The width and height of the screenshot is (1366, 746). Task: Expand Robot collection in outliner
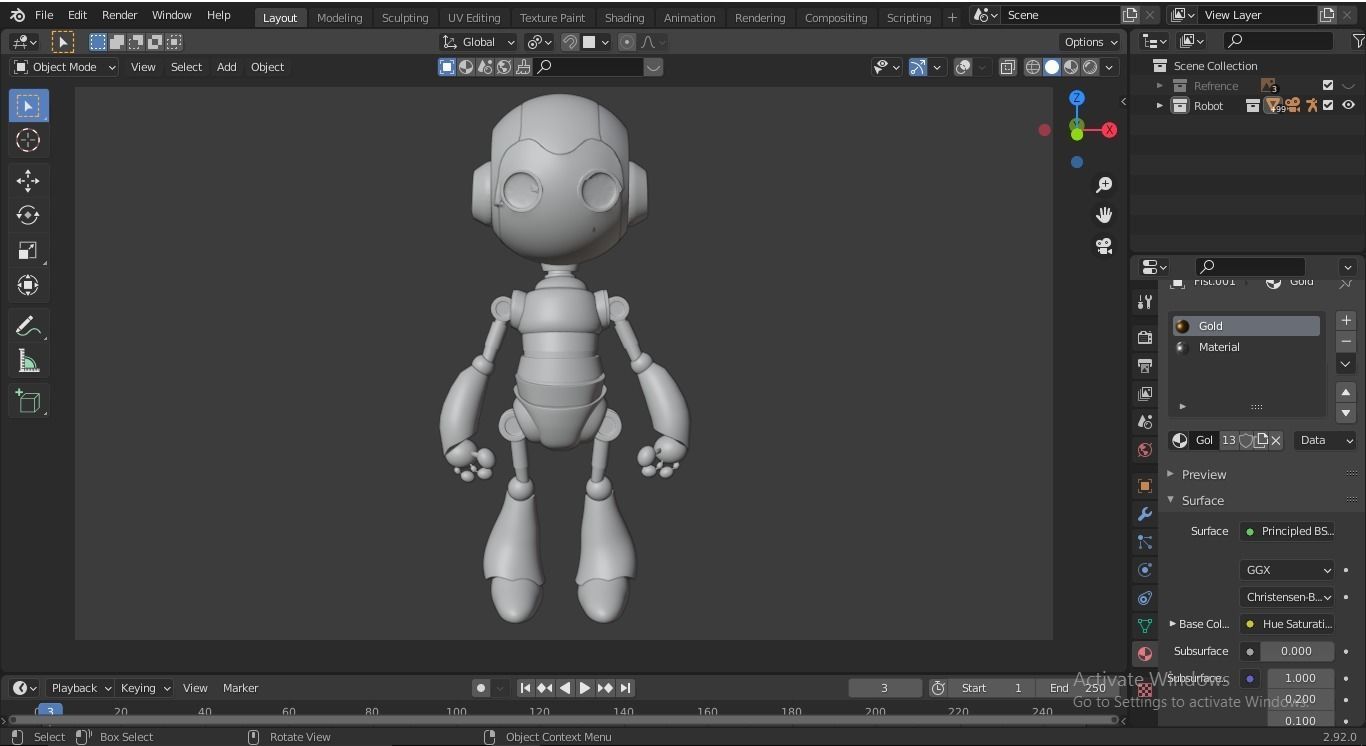1160,105
